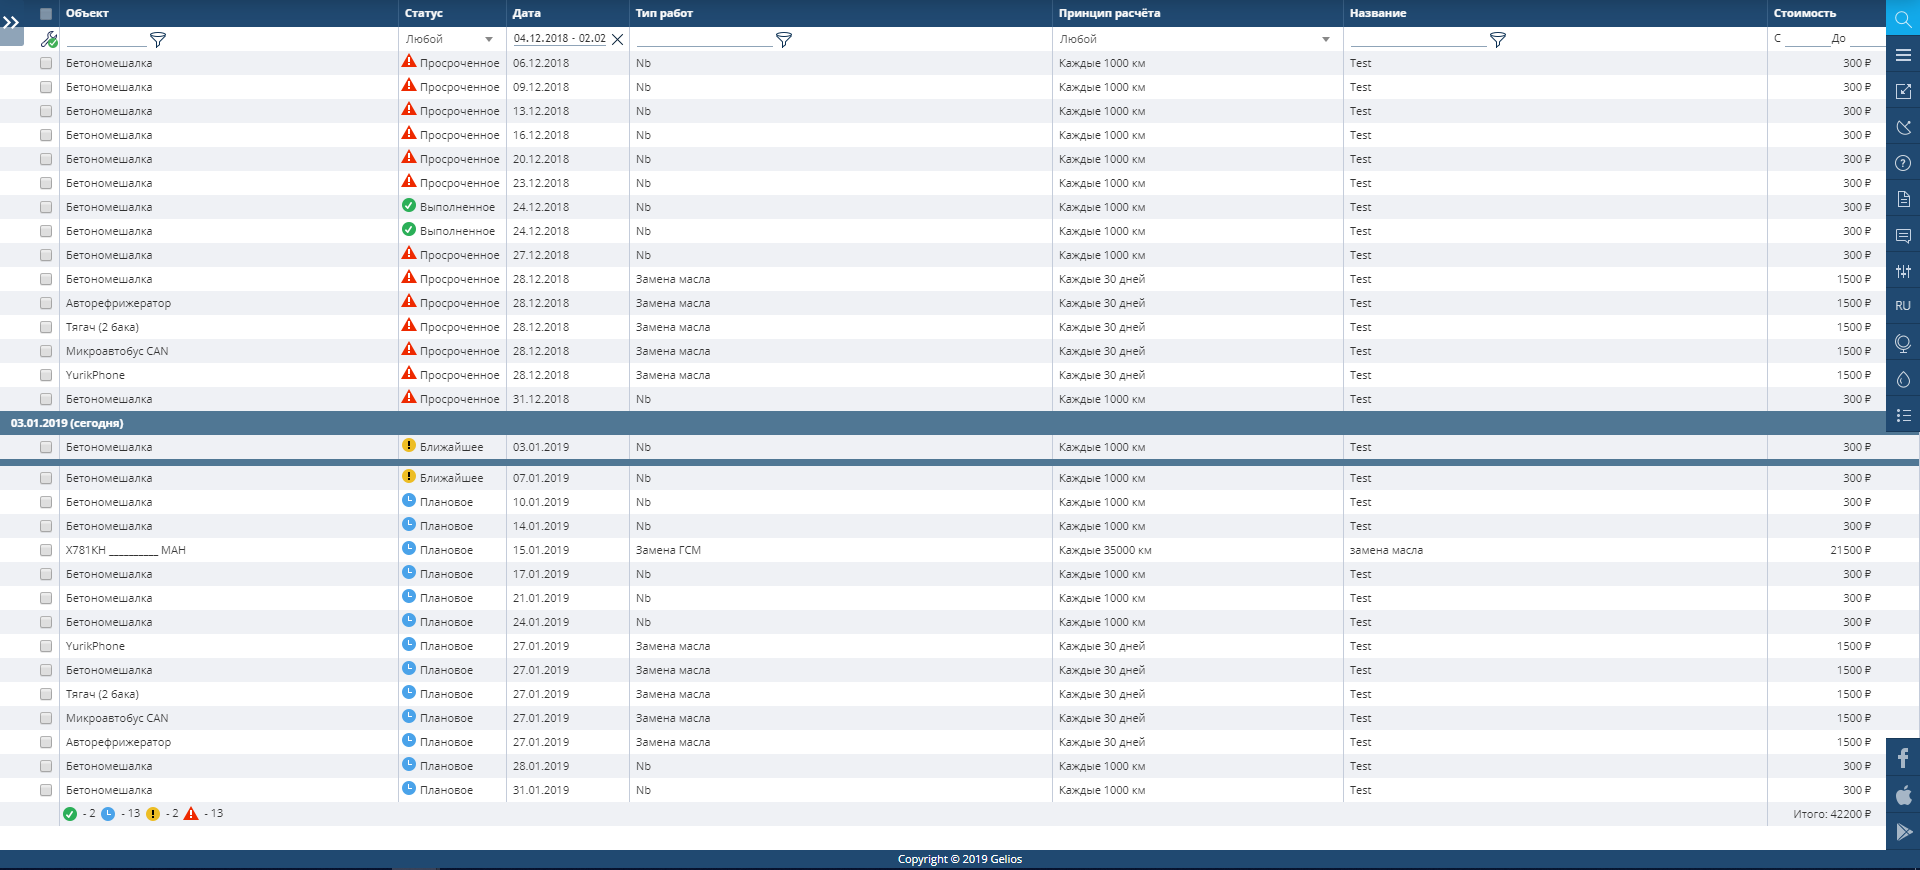Check the overdue Тягач (2 бака) row checkbox

pos(46,327)
